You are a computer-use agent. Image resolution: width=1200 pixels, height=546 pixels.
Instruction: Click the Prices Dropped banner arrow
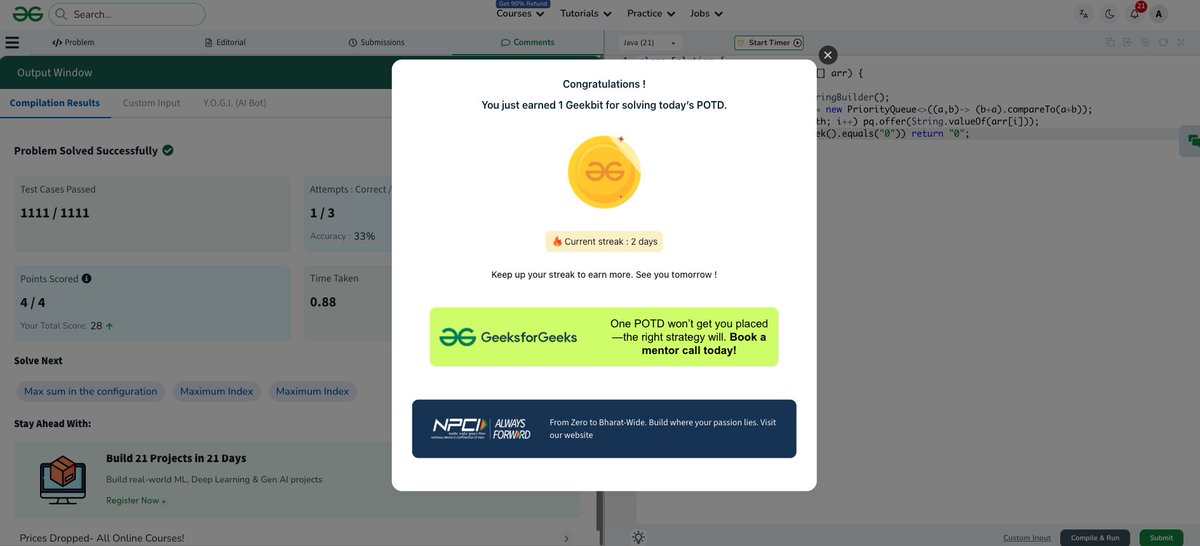click(566, 538)
